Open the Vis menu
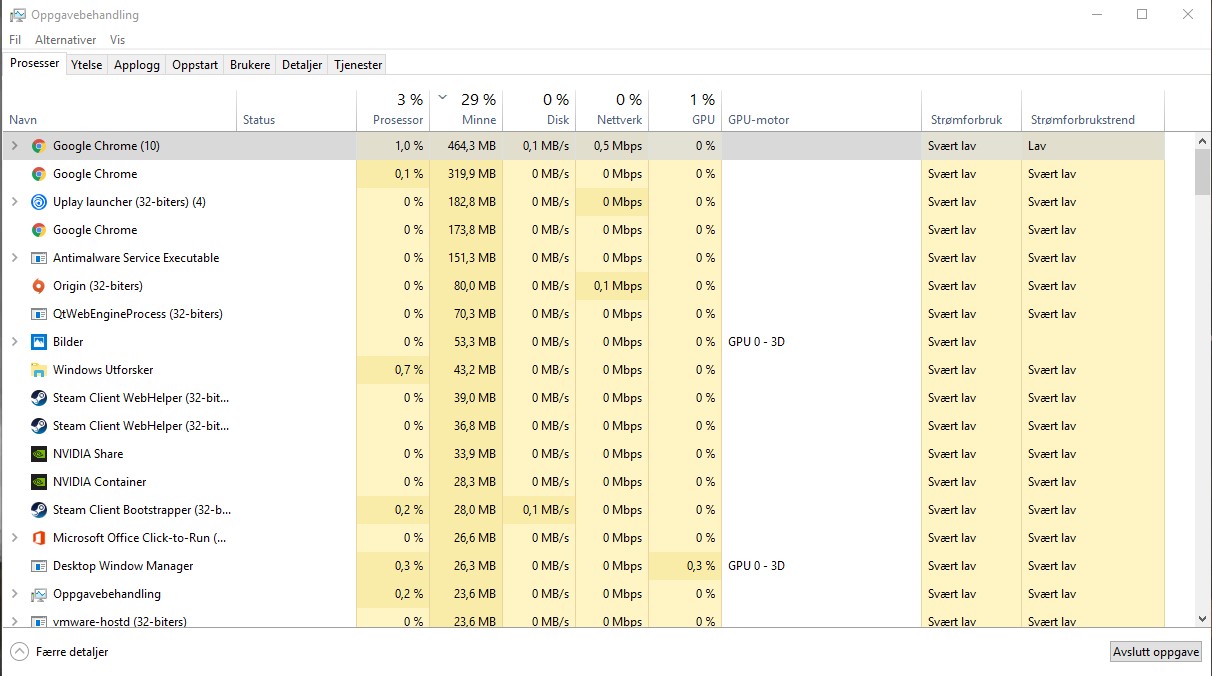 point(118,40)
